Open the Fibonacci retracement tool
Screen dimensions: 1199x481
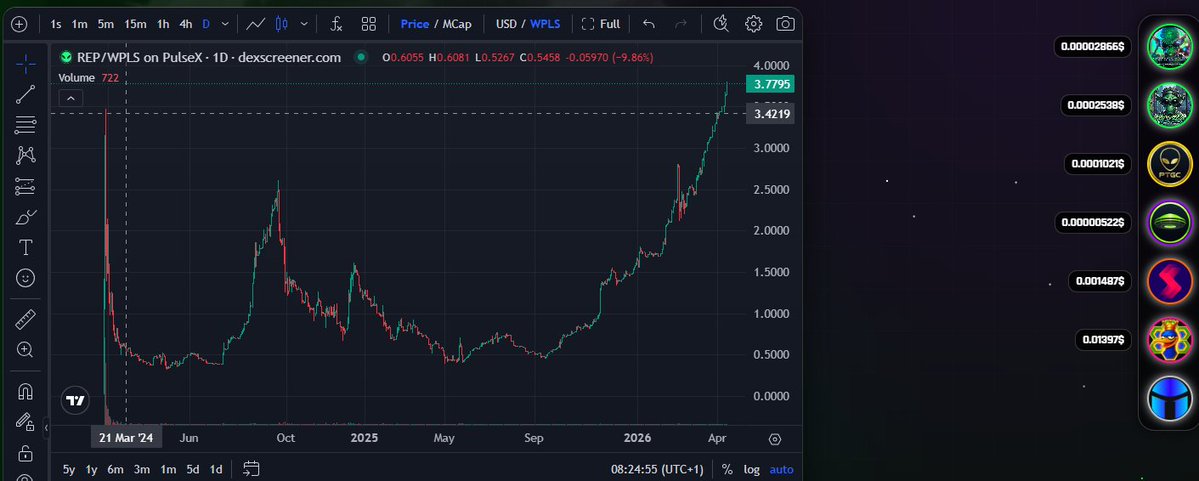(25, 125)
